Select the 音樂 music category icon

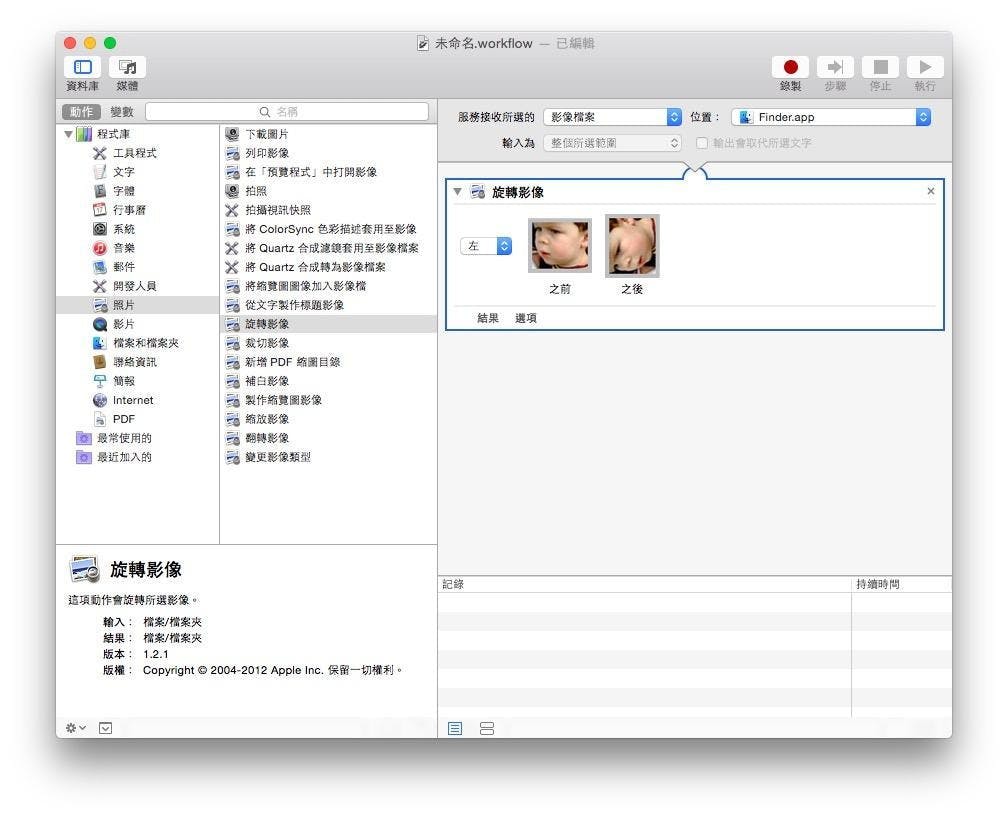pos(100,248)
